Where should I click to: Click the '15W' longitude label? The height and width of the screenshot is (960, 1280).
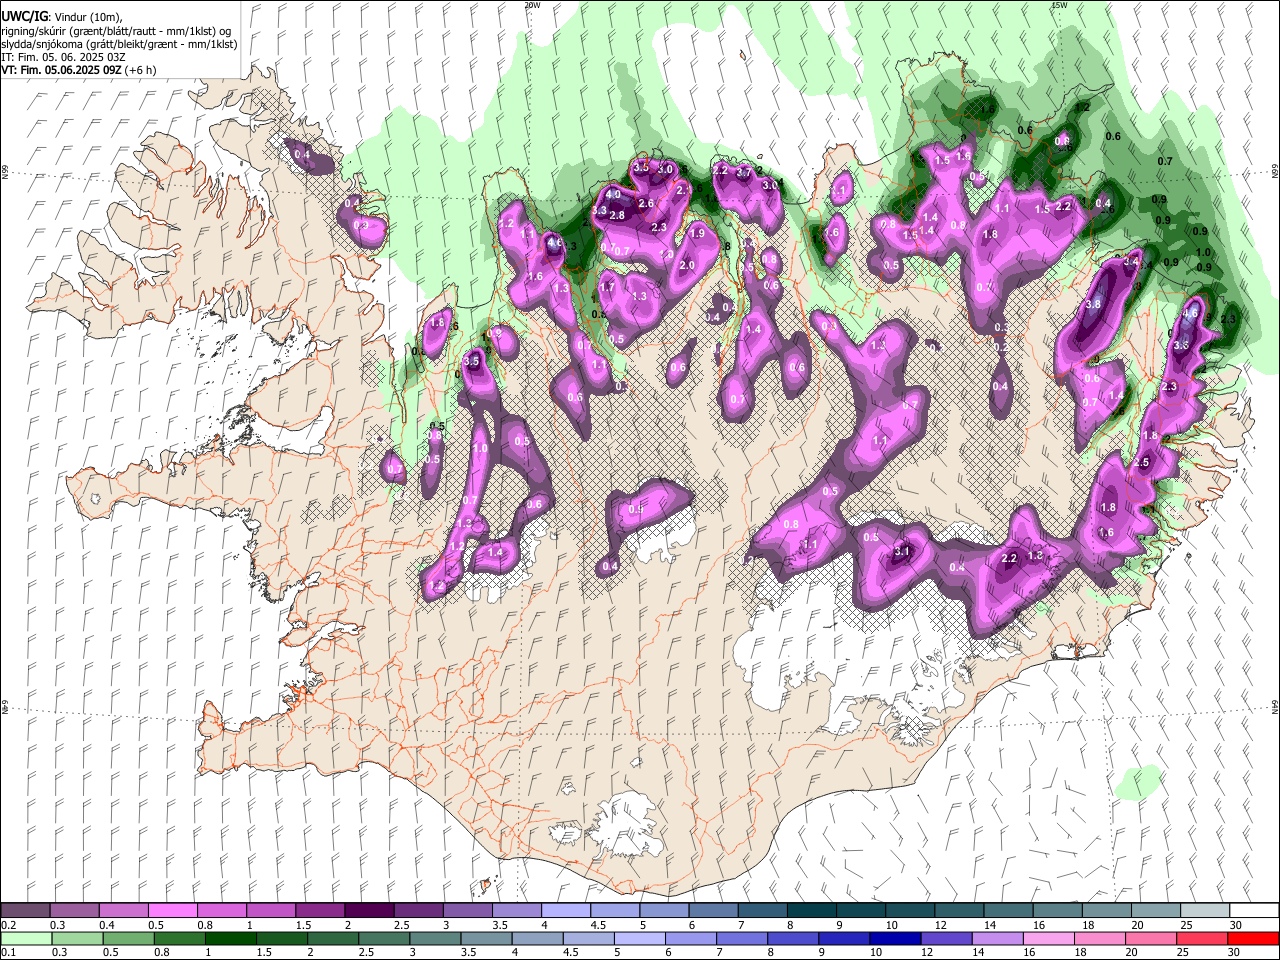tap(1059, 5)
